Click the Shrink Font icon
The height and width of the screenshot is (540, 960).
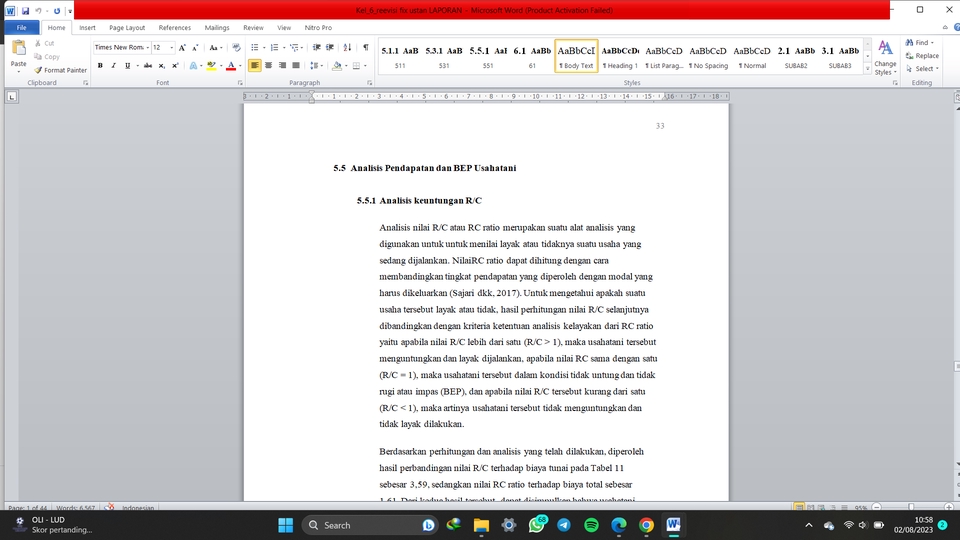point(195,47)
